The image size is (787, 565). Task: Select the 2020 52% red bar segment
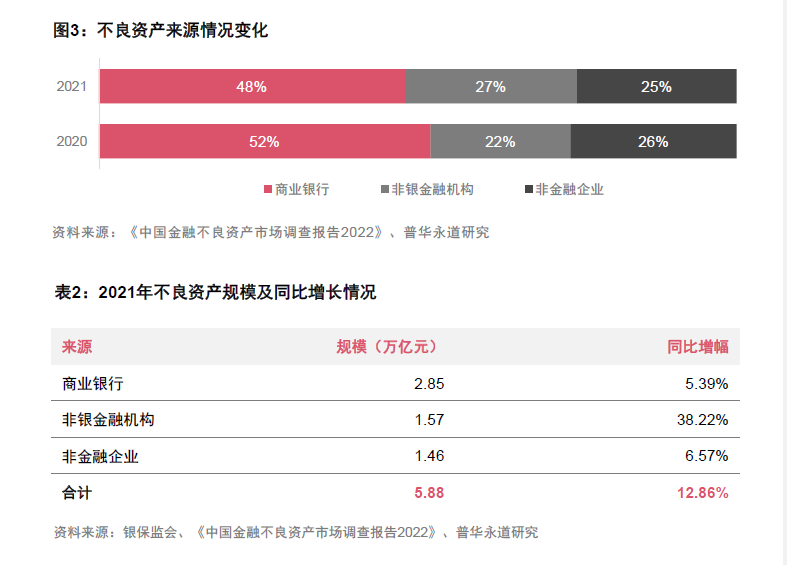265,141
